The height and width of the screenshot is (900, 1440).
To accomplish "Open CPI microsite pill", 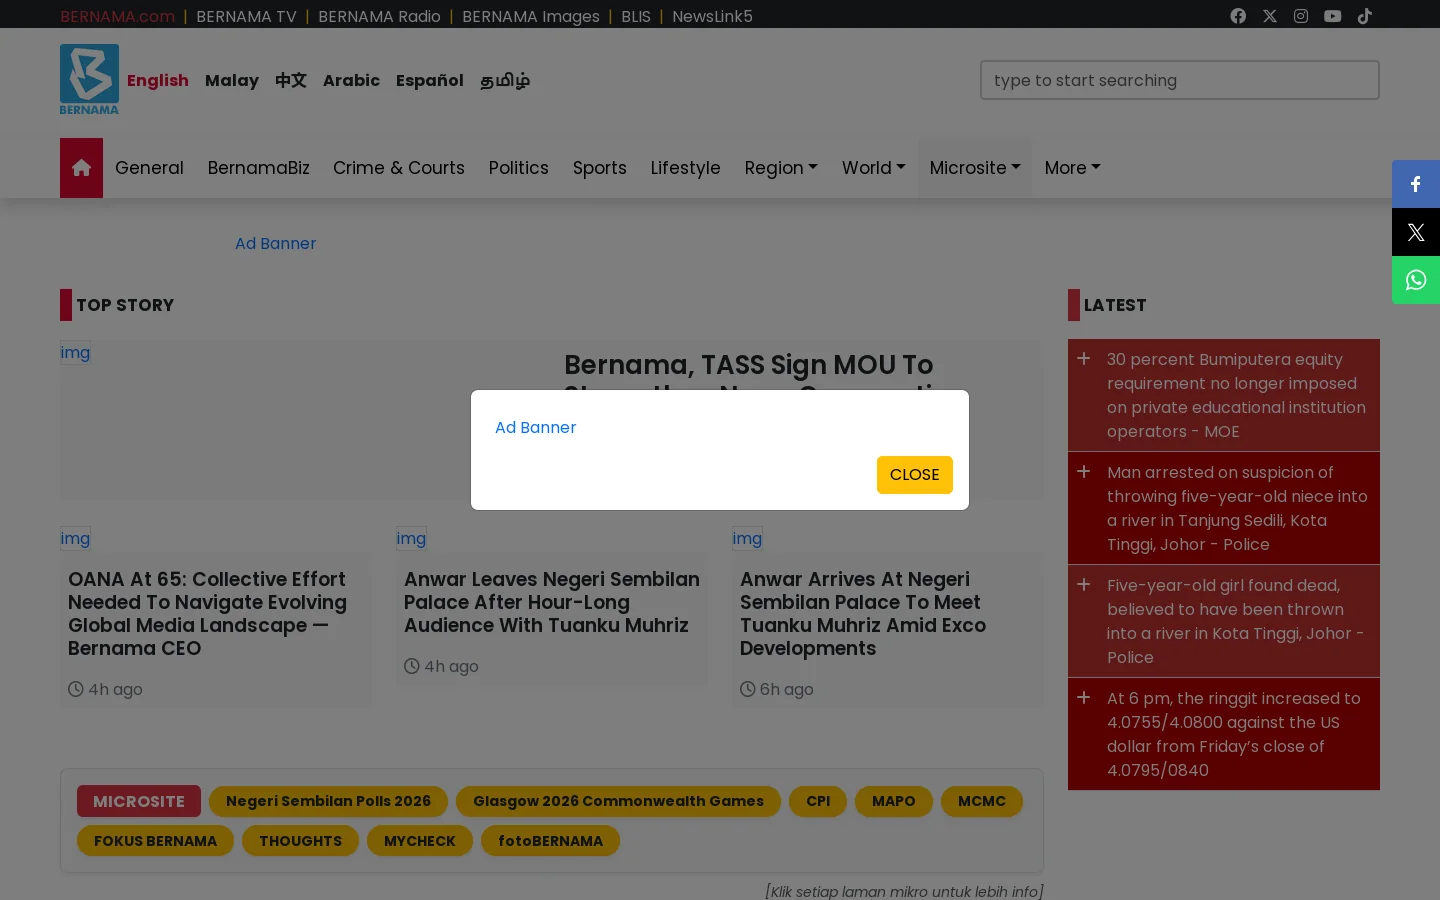I will pyautogui.click(x=818, y=801).
